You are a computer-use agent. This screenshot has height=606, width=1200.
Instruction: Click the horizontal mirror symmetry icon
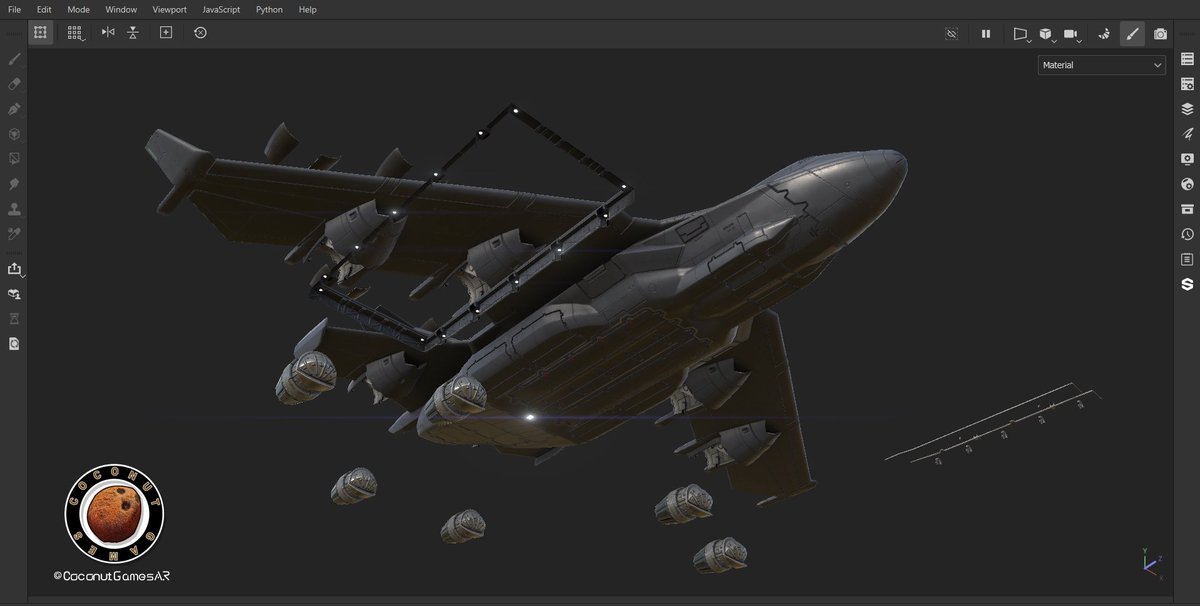pyautogui.click(x=108, y=33)
